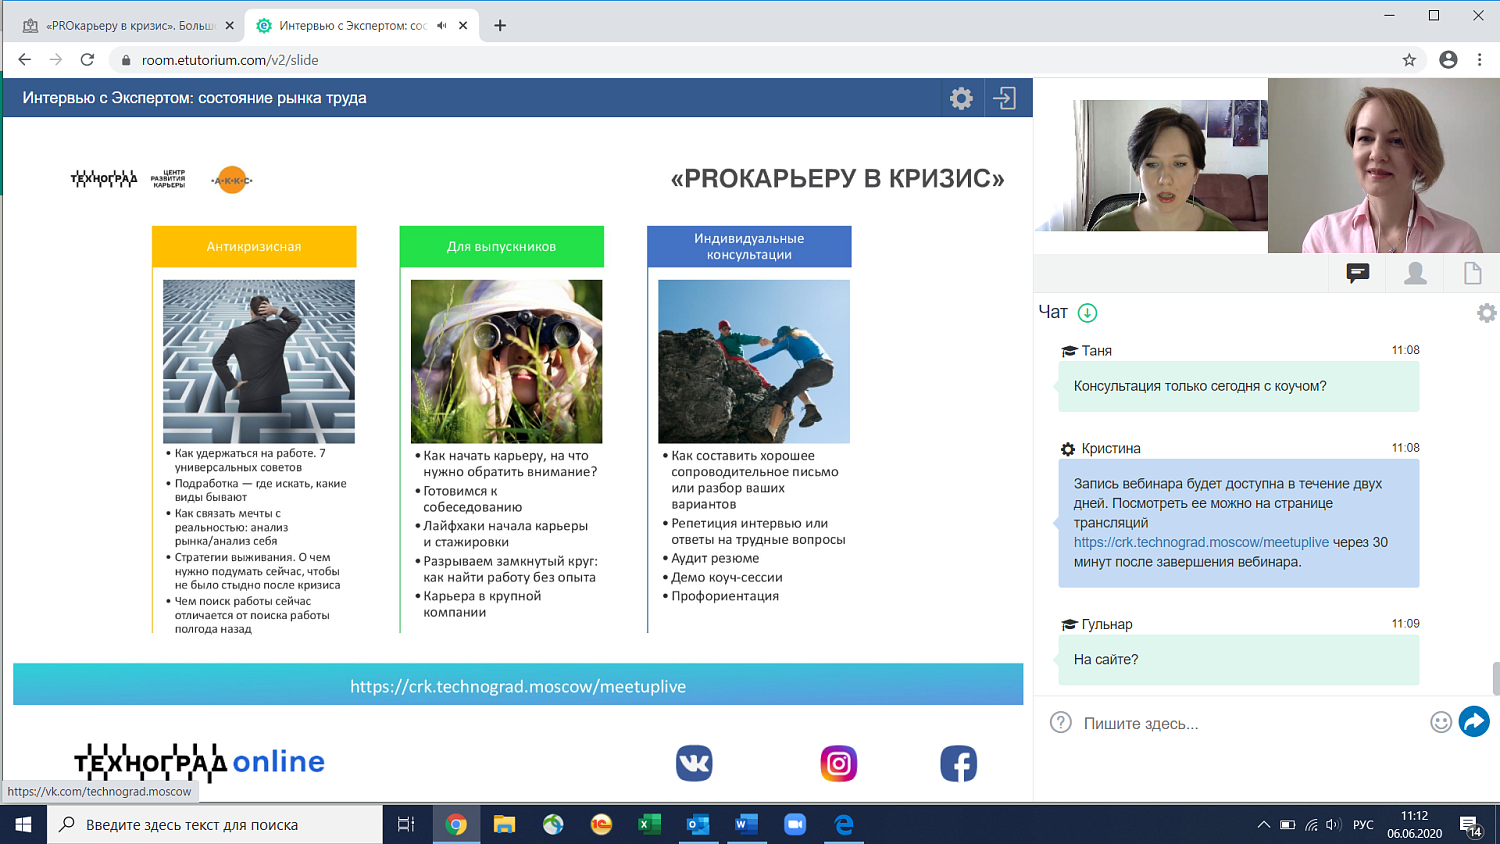Select the 'Для выпускников' green header card
The width and height of the screenshot is (1500, 844).
coord(502,246)
